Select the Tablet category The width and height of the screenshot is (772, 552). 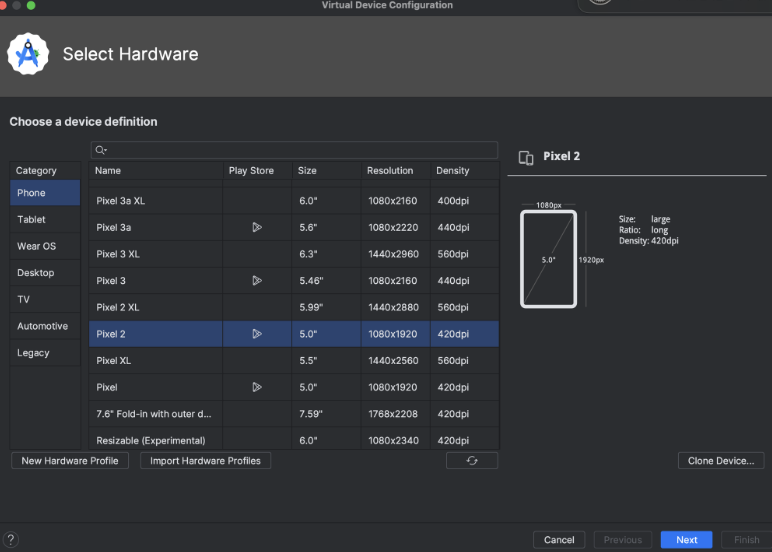pyautogui.click(x=45, y=220)
